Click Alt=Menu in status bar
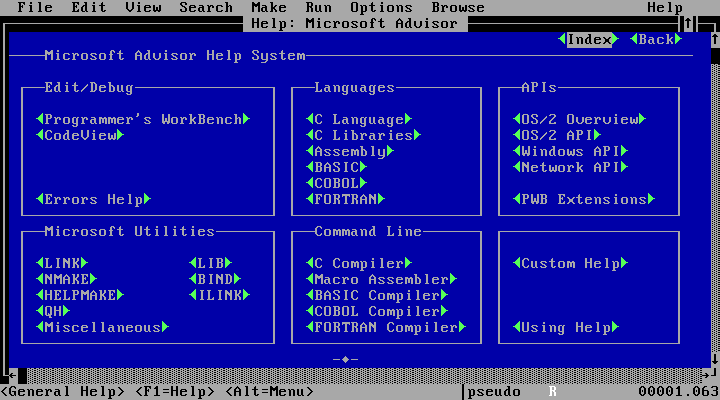The height and width of the screenshot is (400, 720). click(x=269, y=392)
